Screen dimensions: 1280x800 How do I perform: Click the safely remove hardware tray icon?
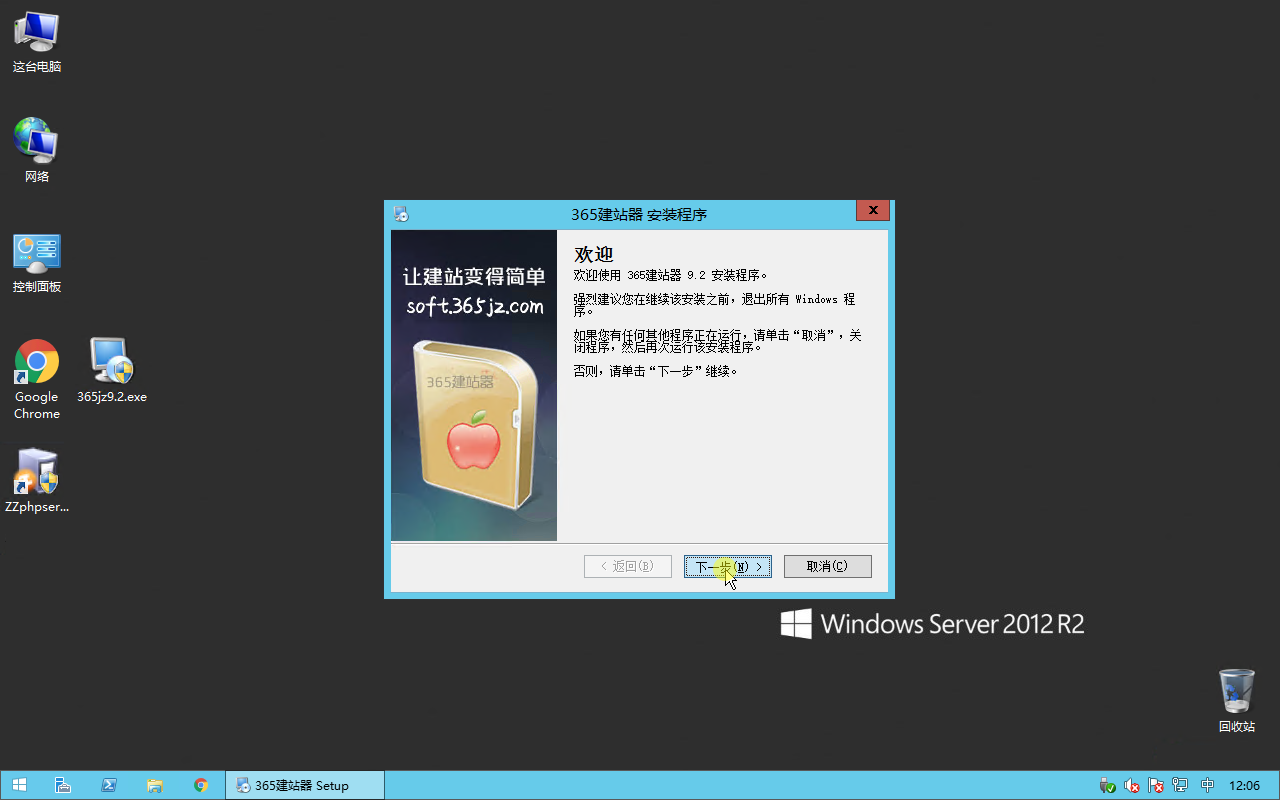tap(1107, 786)
